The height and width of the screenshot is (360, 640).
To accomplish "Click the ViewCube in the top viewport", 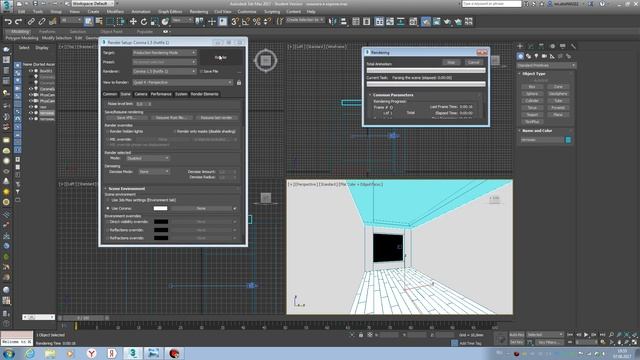I will [266, 61].
